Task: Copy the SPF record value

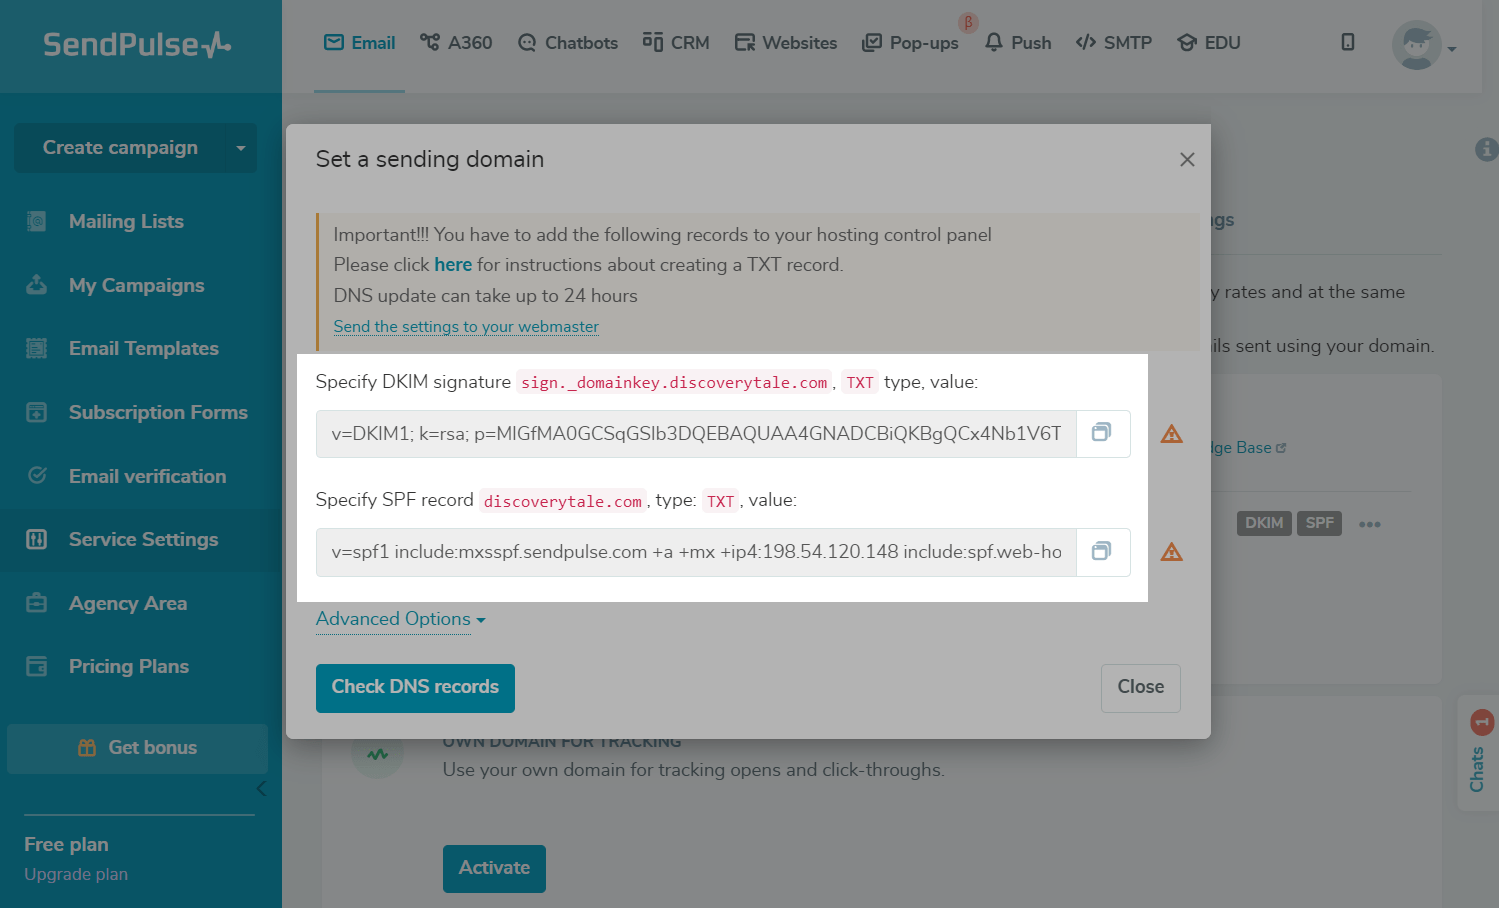Action: [x=1102, y=551]
